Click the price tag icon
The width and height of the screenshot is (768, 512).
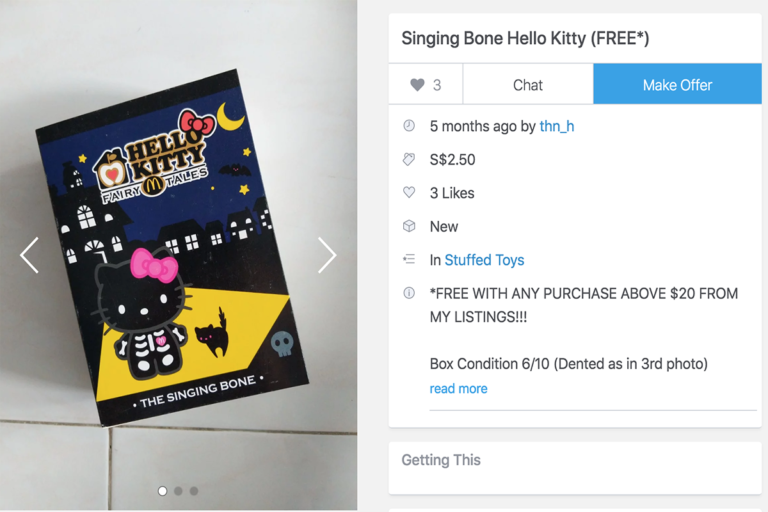click(x=408, y=159)
